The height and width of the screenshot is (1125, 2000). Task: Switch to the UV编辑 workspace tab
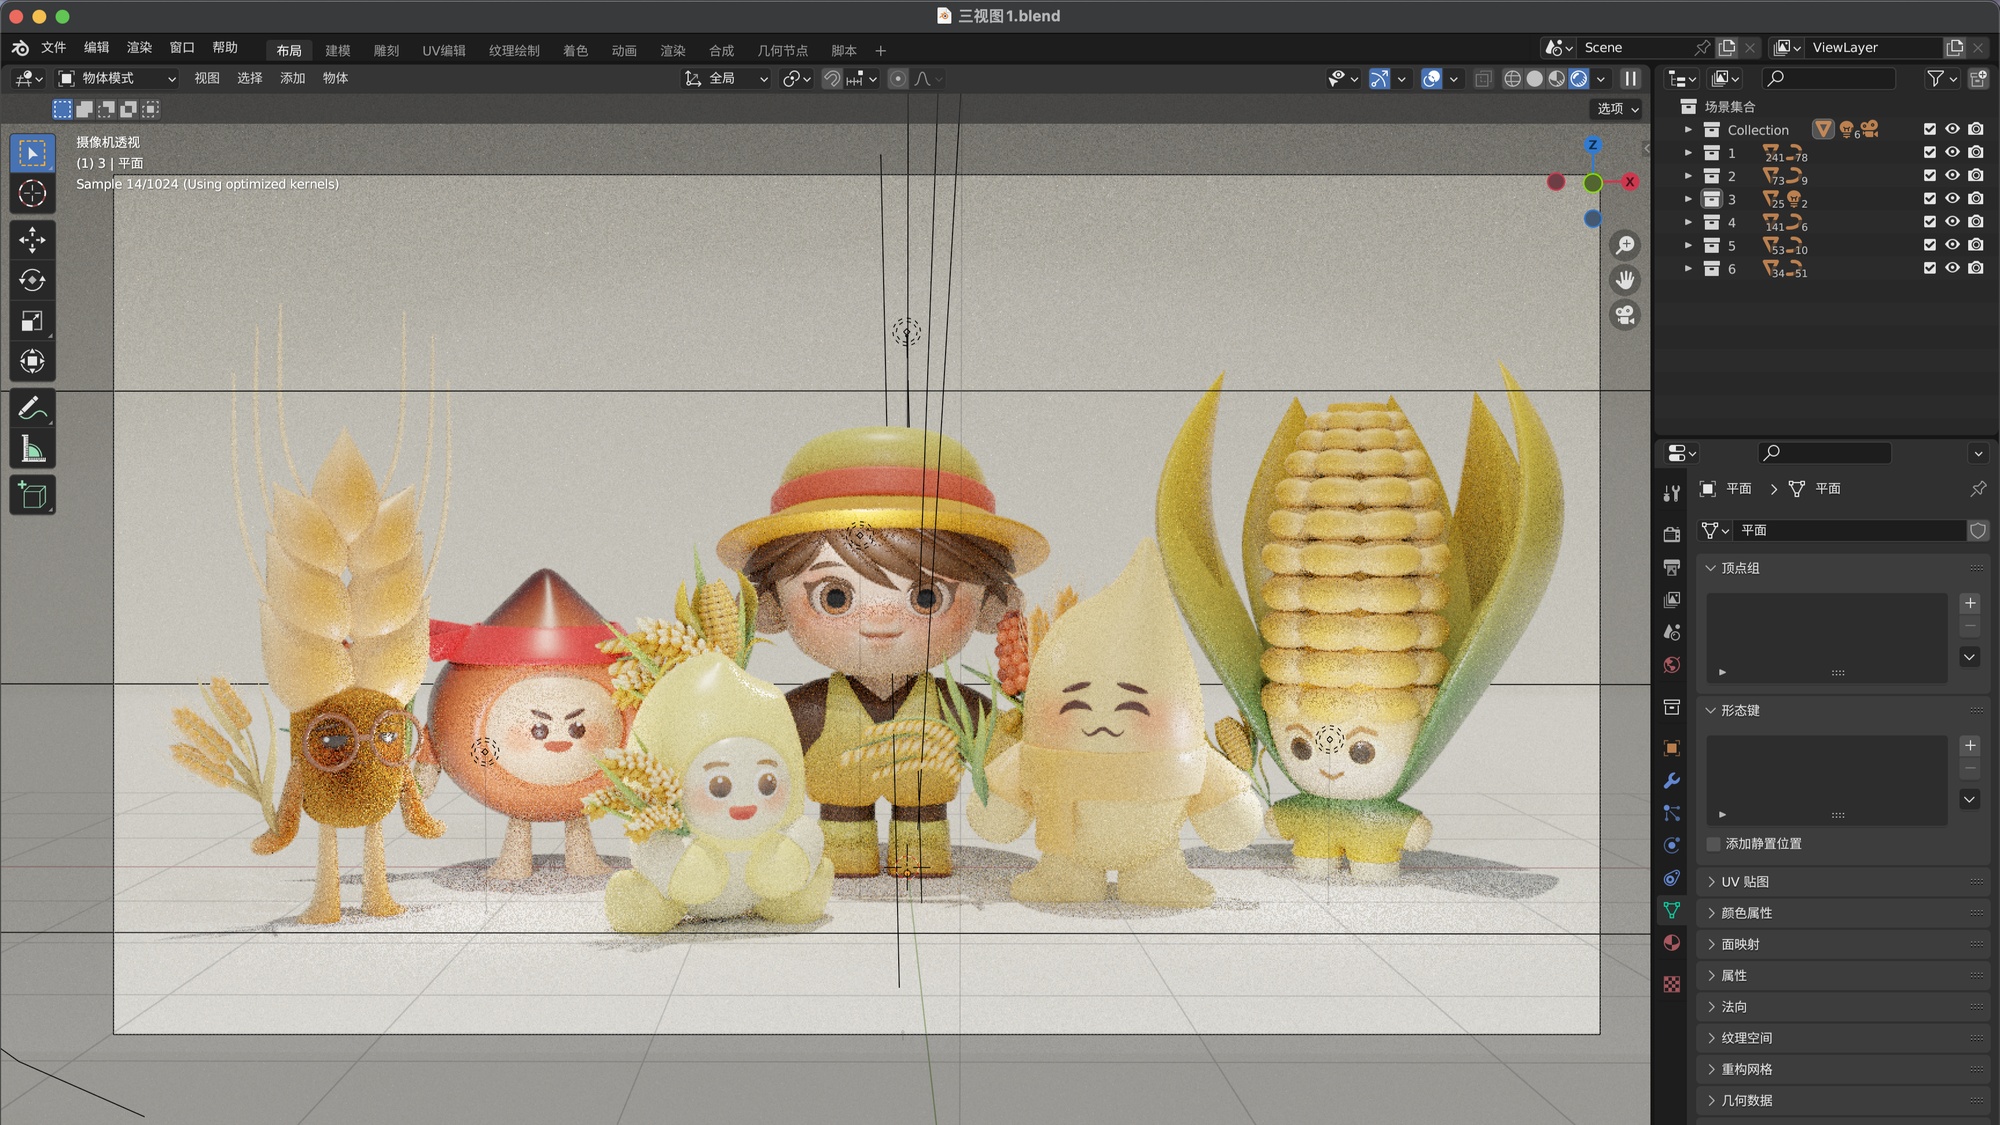pyautogui.click(x=444, y=50)
